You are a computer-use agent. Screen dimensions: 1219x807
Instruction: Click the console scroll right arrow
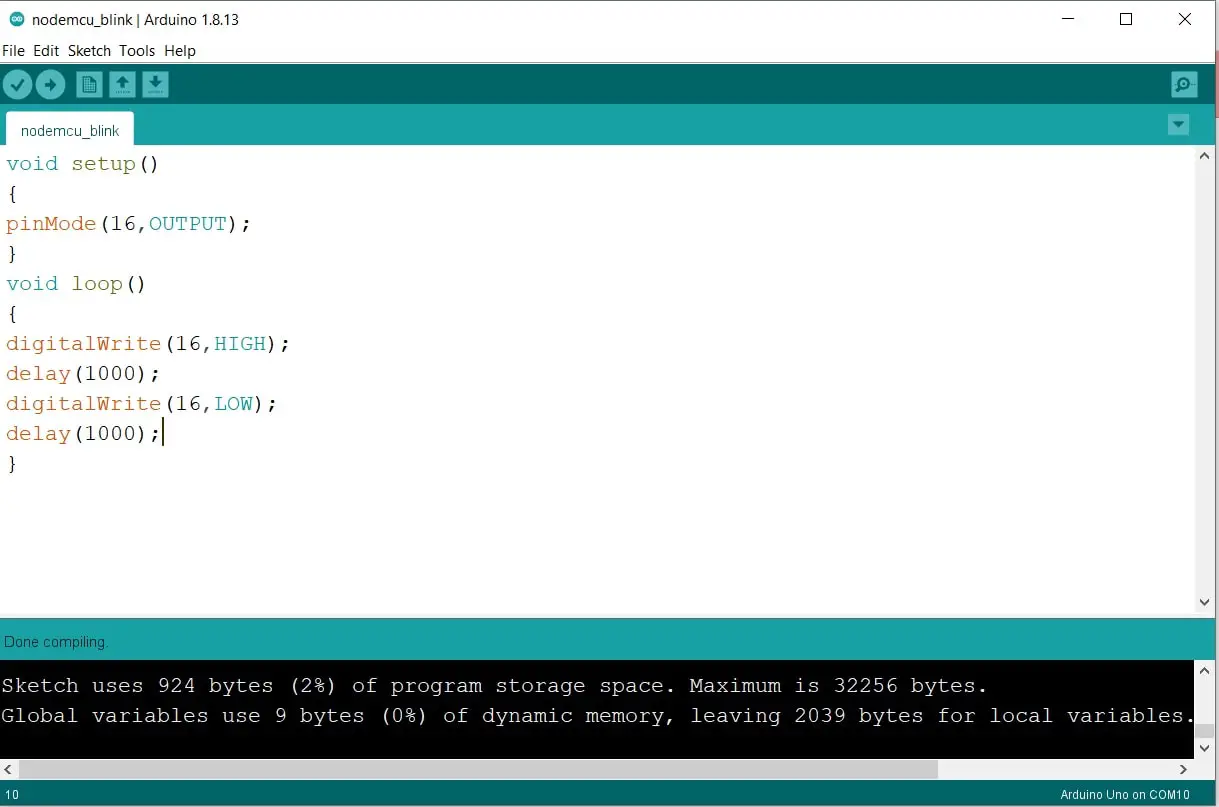[1184, 769]
